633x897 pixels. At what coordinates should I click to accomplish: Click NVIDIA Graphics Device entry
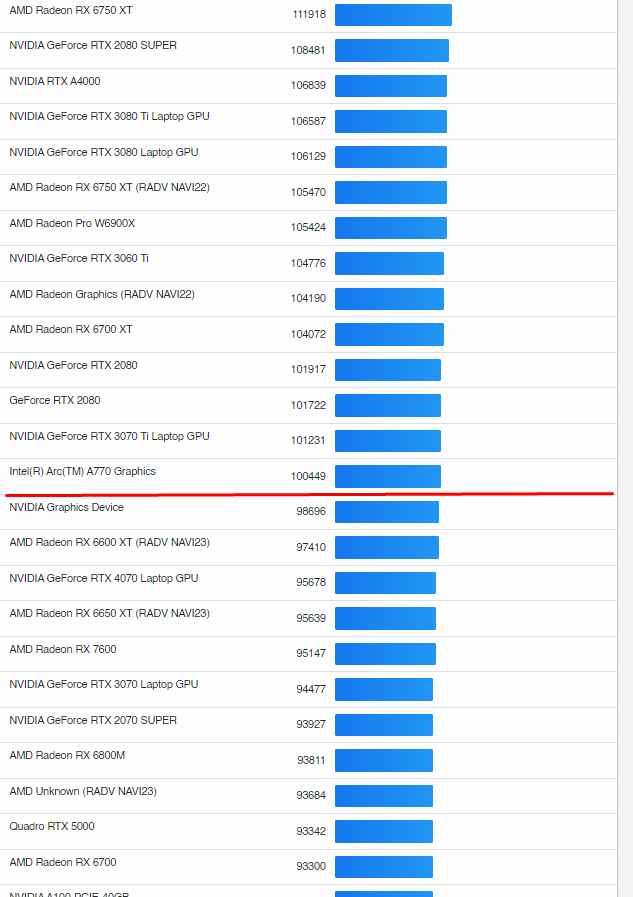click(x=66, y=507)
